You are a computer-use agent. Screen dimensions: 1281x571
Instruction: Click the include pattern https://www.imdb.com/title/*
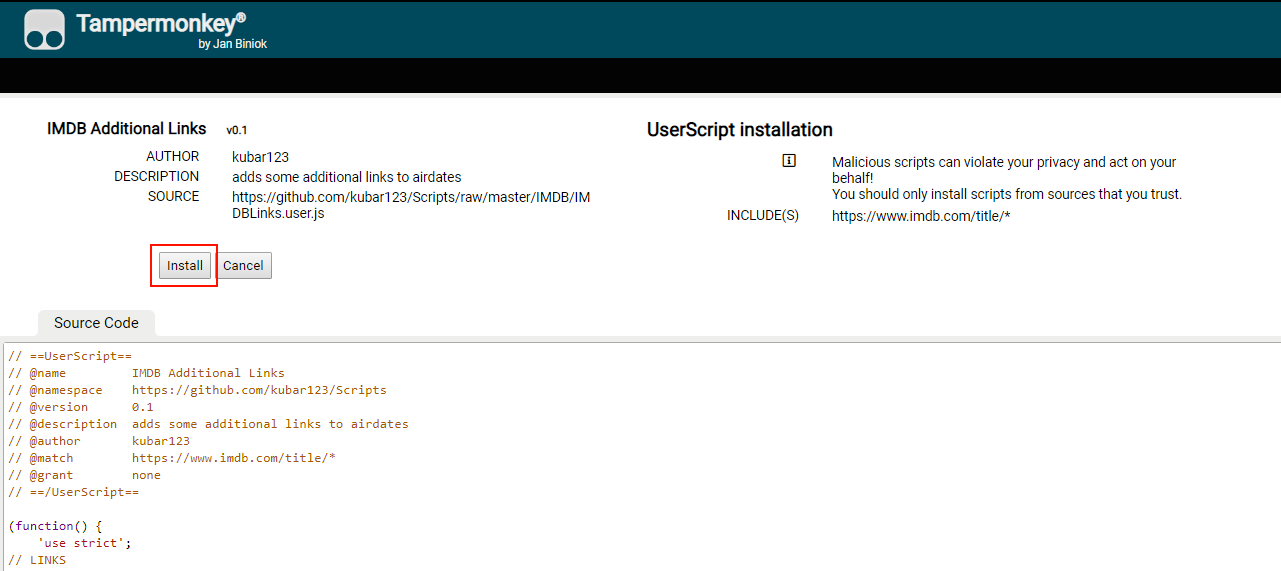(x=921, y=216)
